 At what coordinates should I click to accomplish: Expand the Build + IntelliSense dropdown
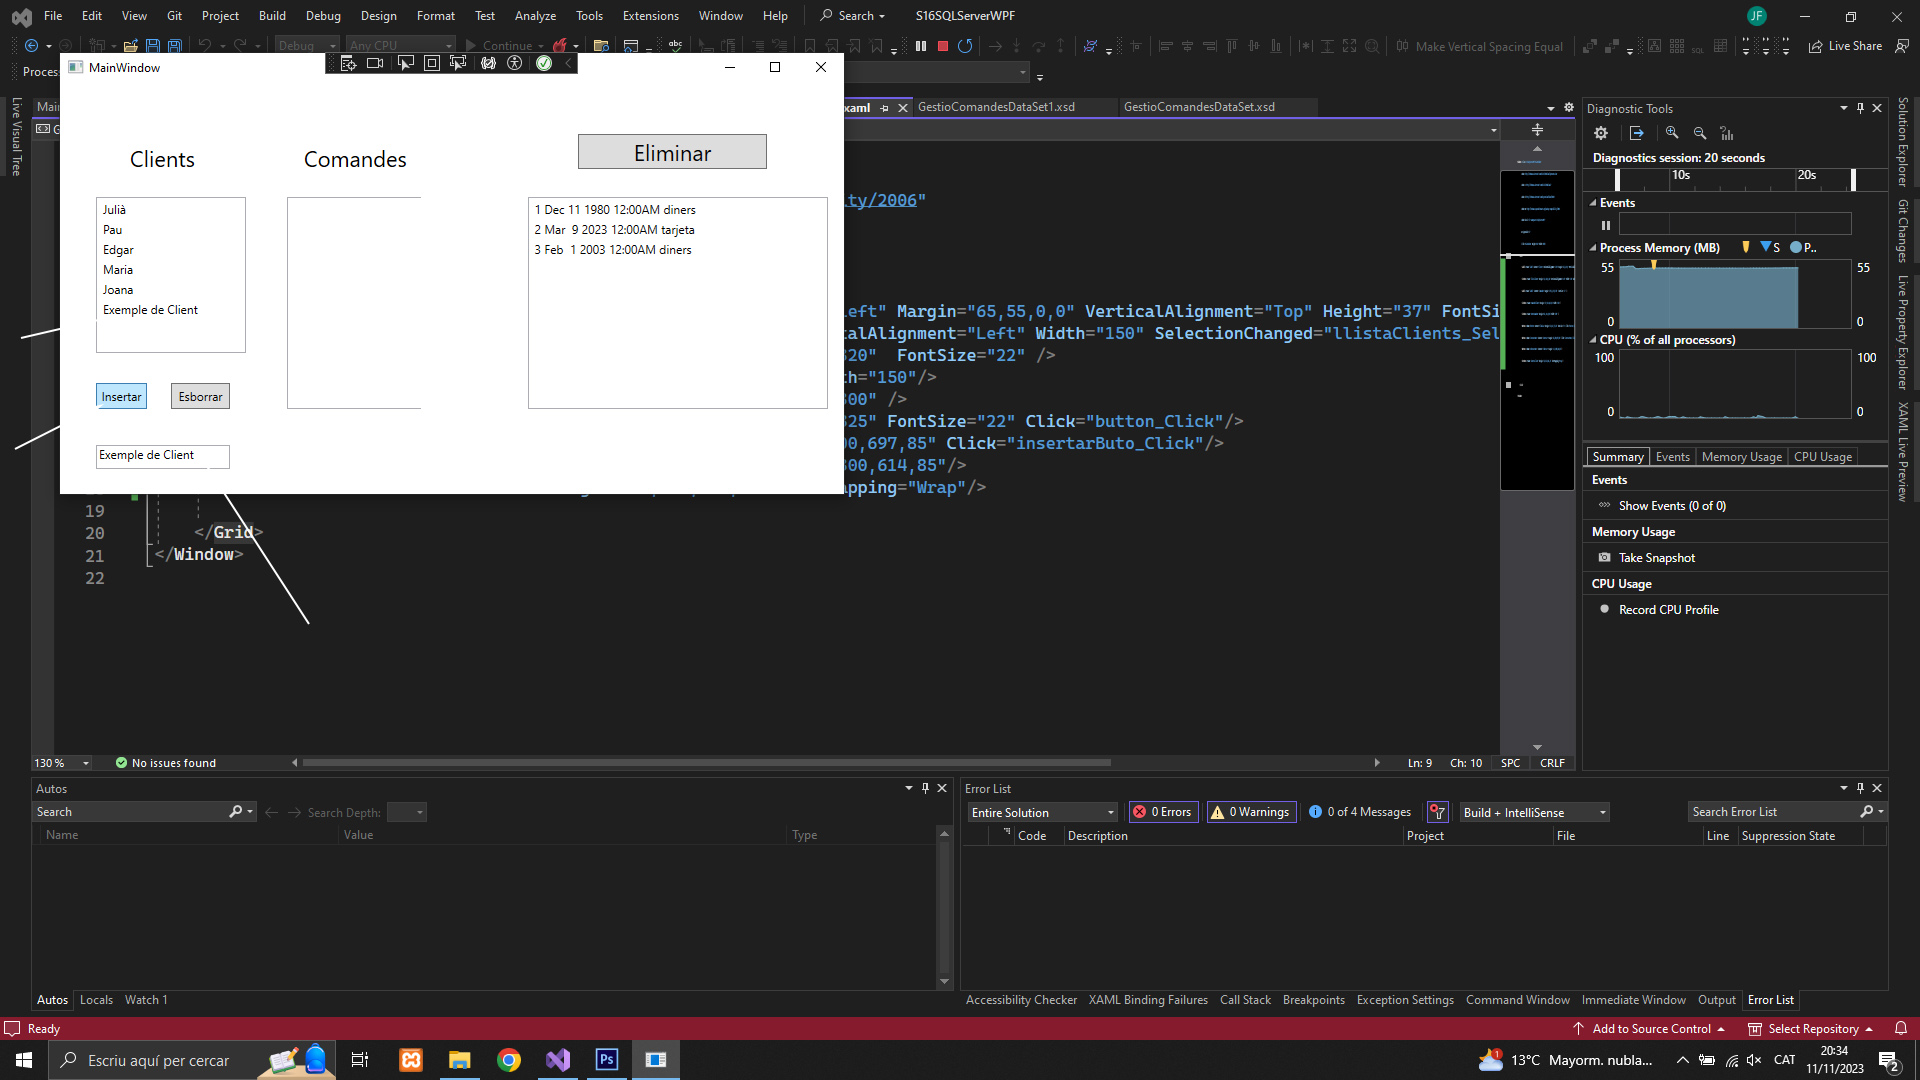(1534, 812)
